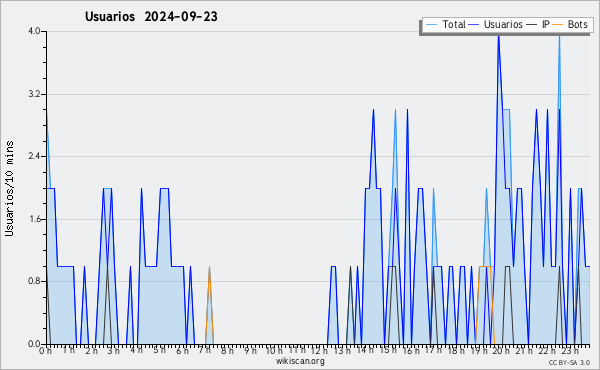Viewport: 600px width, 370px height.
Task: Click the '1 h' x-axis label
Action: pyautogui.click(x=68, y=350)
